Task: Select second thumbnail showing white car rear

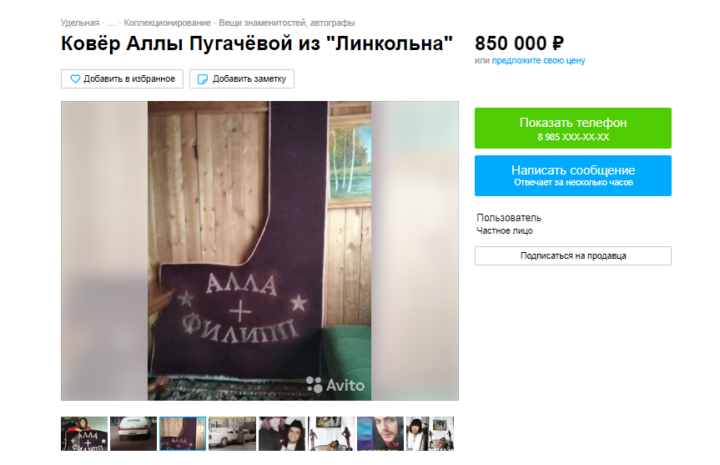Action: pos(133,434)
